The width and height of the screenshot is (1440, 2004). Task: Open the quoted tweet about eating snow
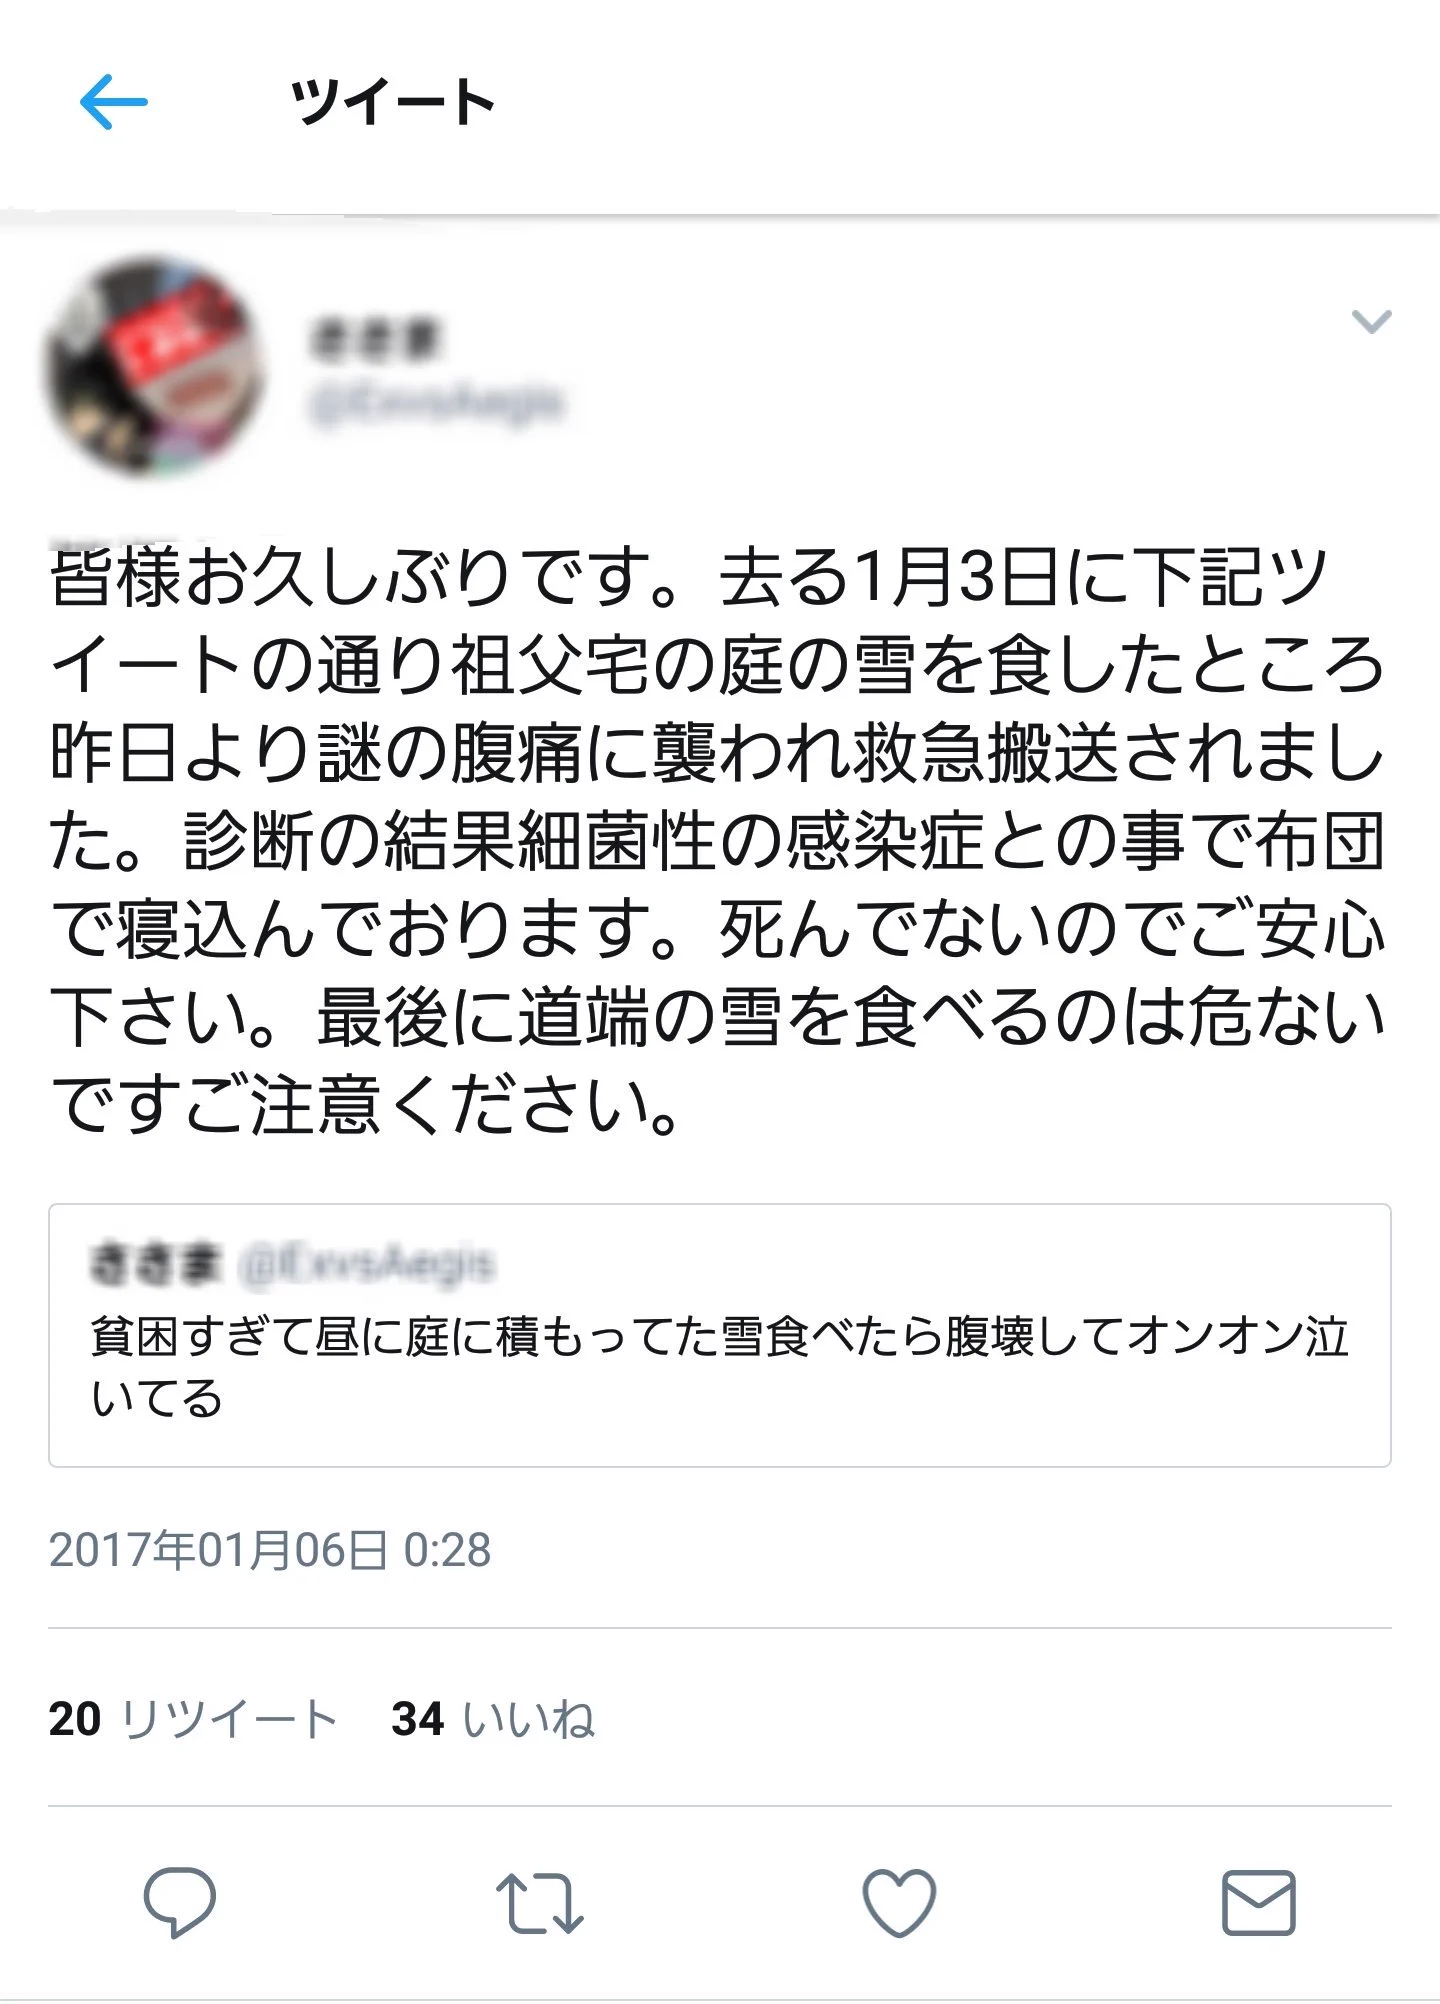click(720, 1335)
